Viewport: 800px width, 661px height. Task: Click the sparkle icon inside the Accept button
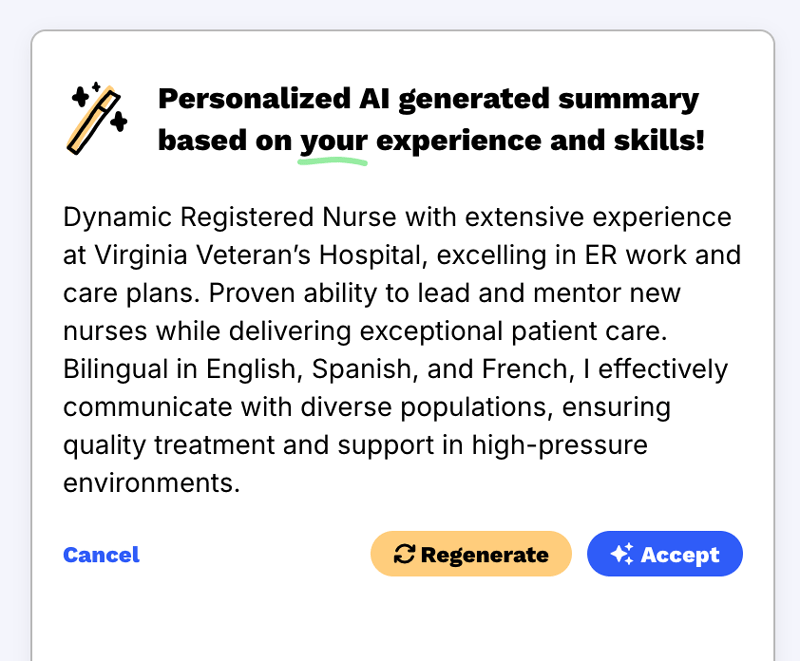(x=622, y=553)
